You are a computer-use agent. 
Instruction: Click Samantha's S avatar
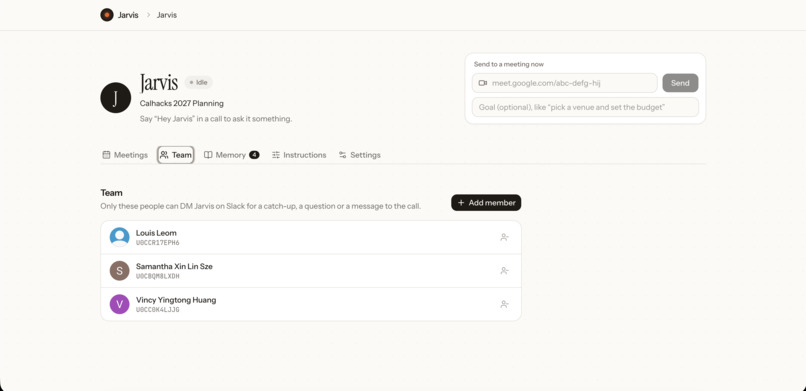[119, 271]
